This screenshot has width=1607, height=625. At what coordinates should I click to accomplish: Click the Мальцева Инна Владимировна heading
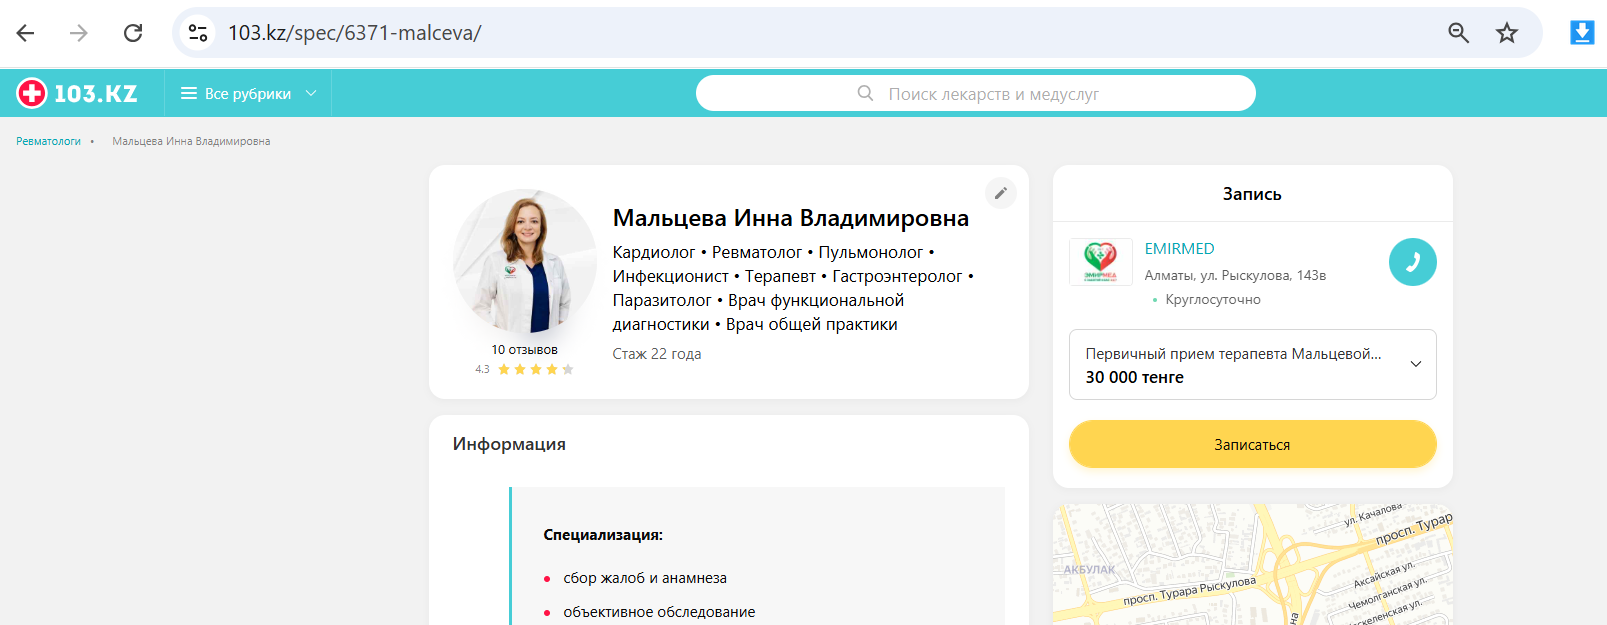pos(791,218)
